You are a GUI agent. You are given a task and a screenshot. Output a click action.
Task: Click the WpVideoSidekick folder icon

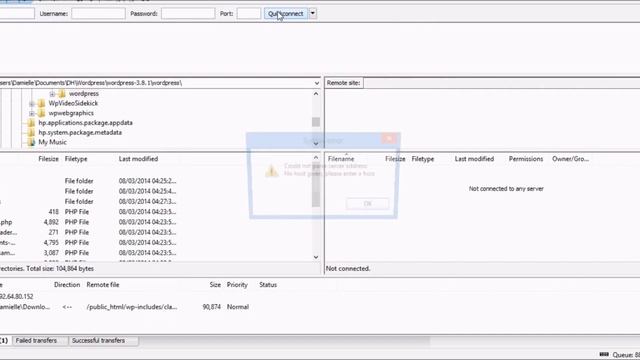pyautogui.click(x=41, y=103)
